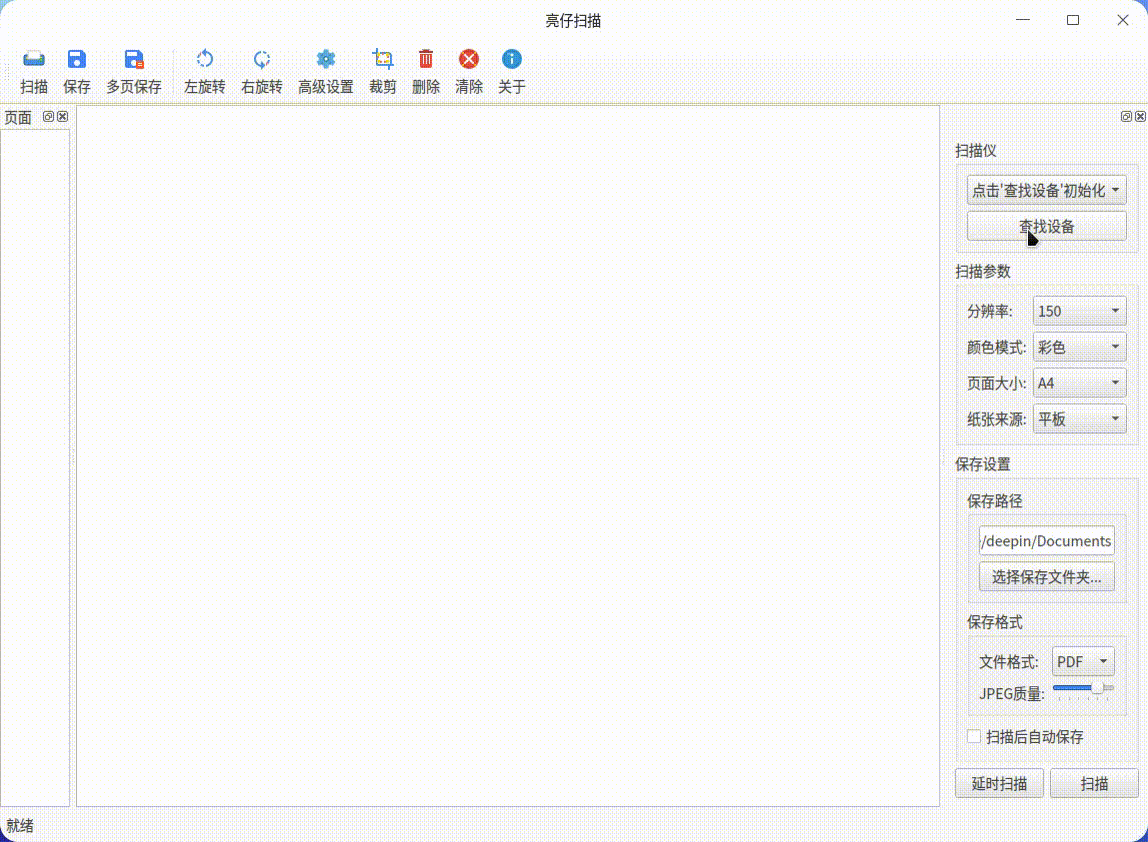Click the empty page list panel
This screenshot has height=842, width=1148.
pos(35,468)
